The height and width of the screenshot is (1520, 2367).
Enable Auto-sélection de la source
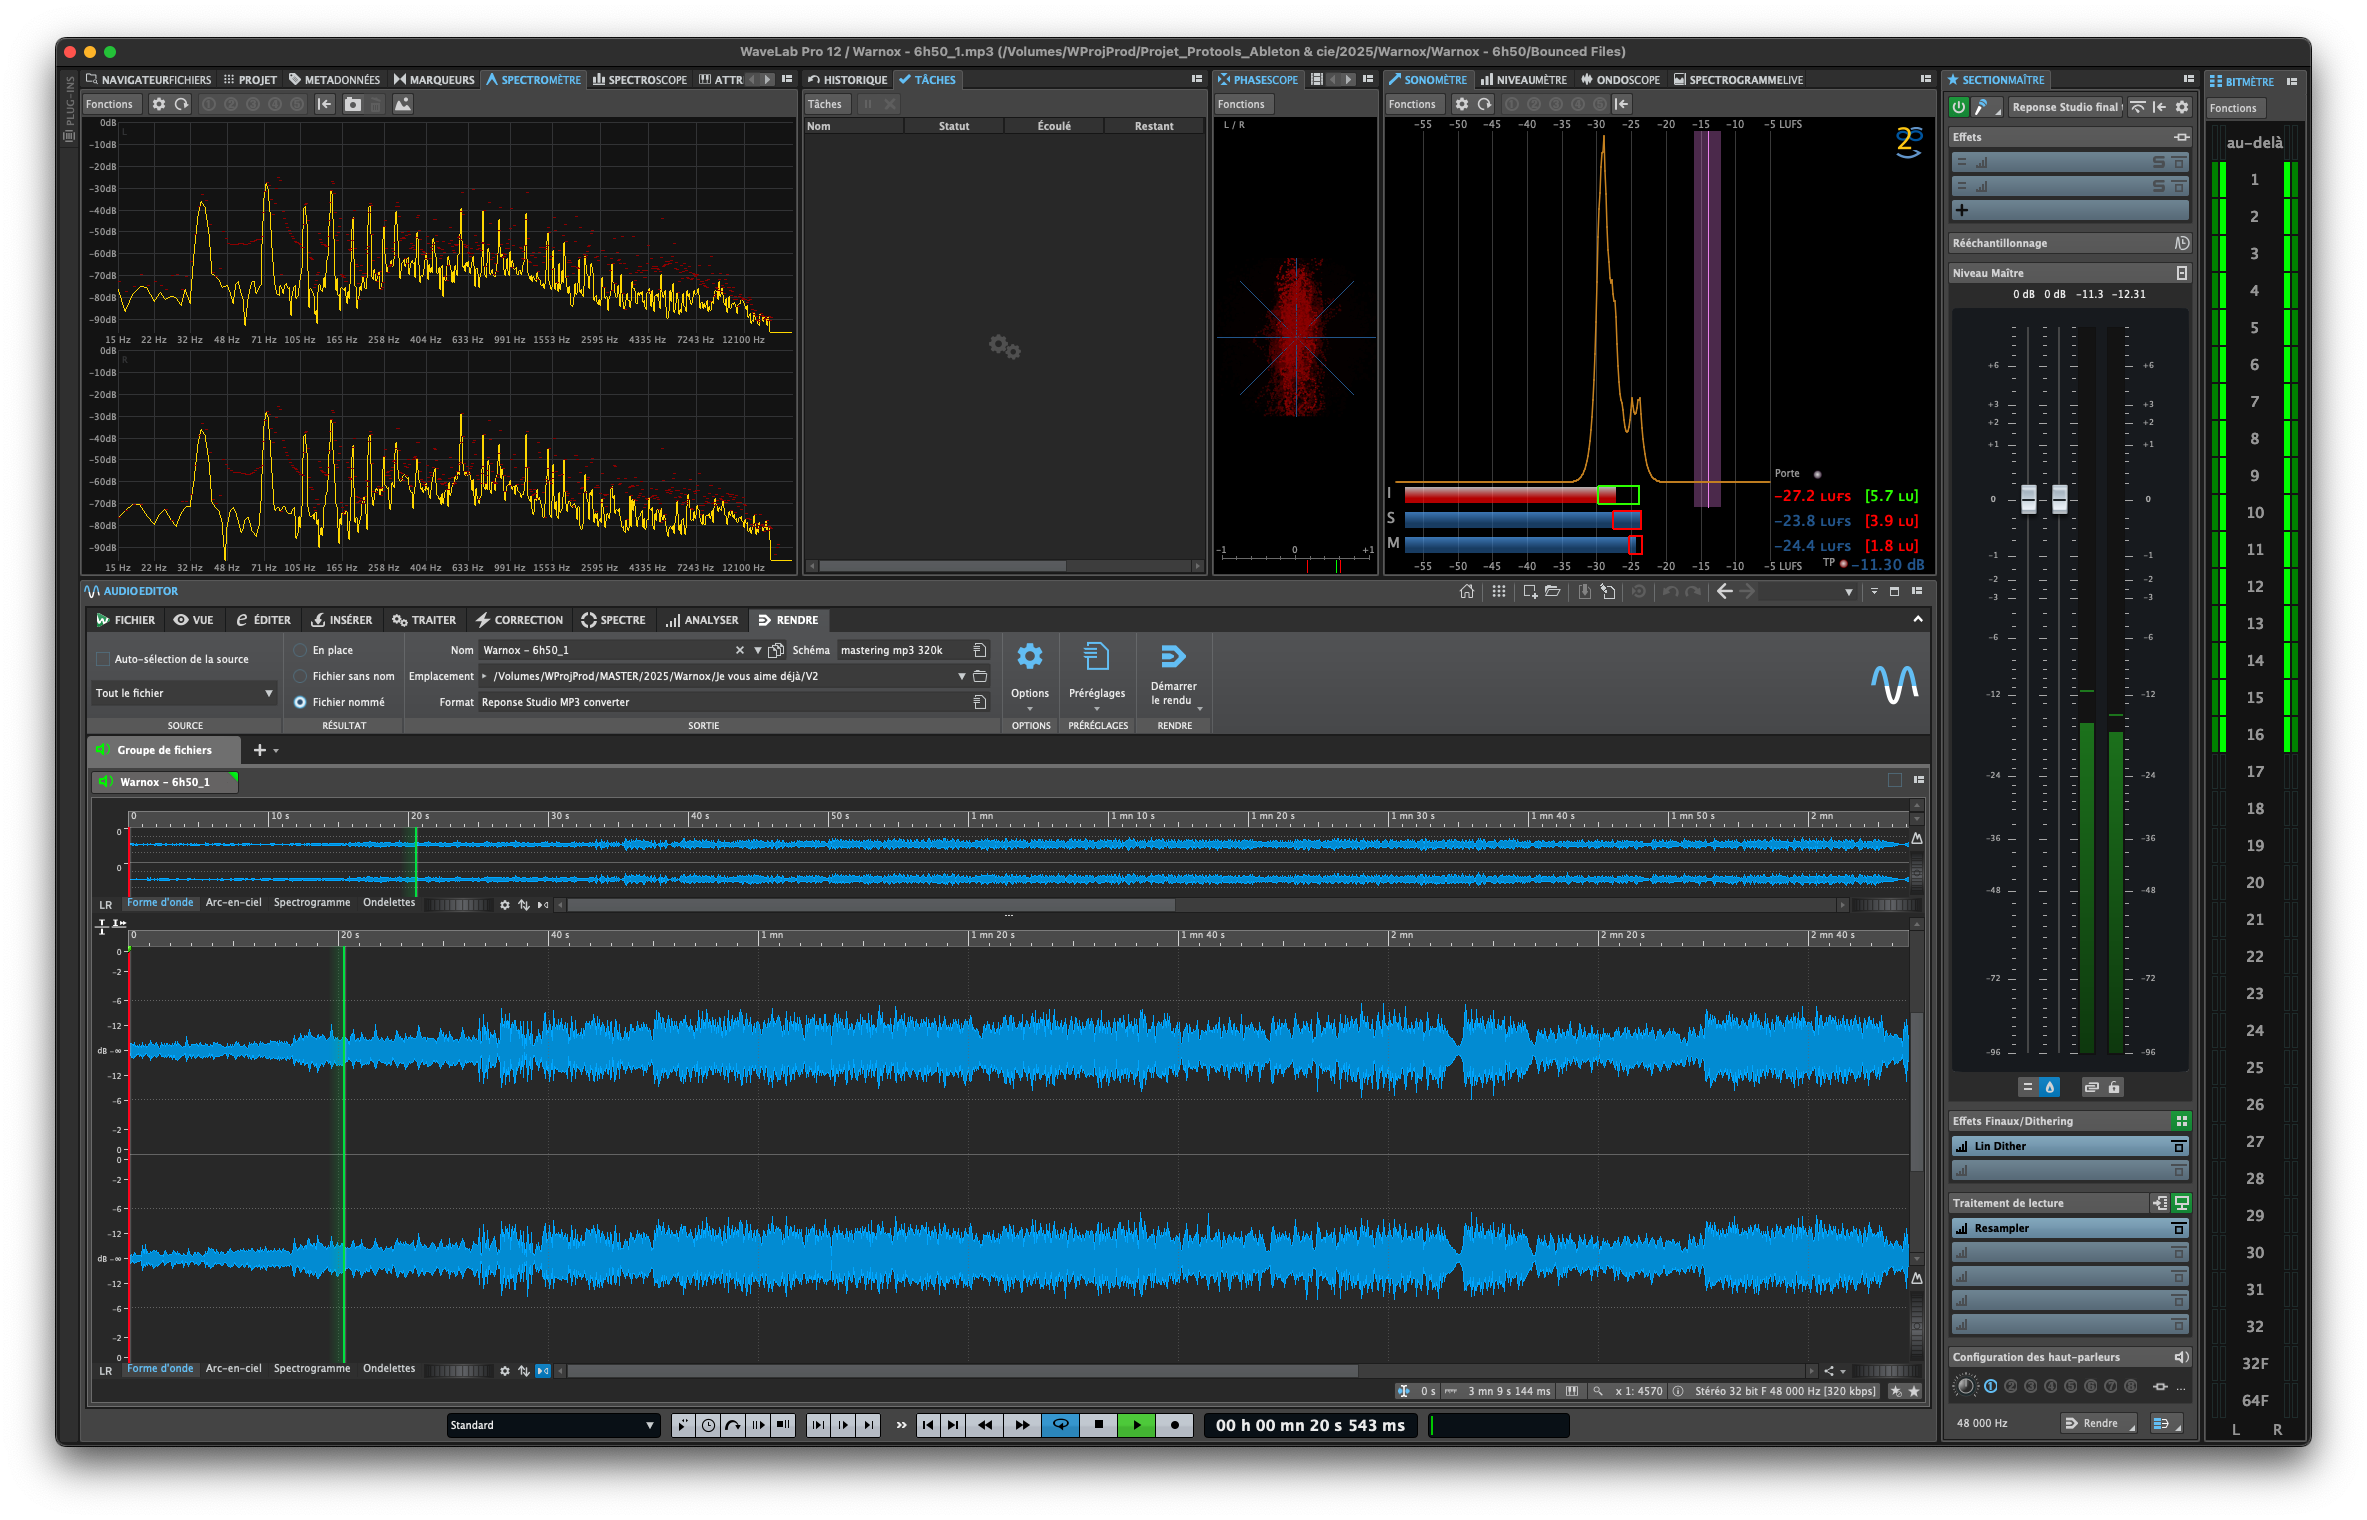(103, 658)
